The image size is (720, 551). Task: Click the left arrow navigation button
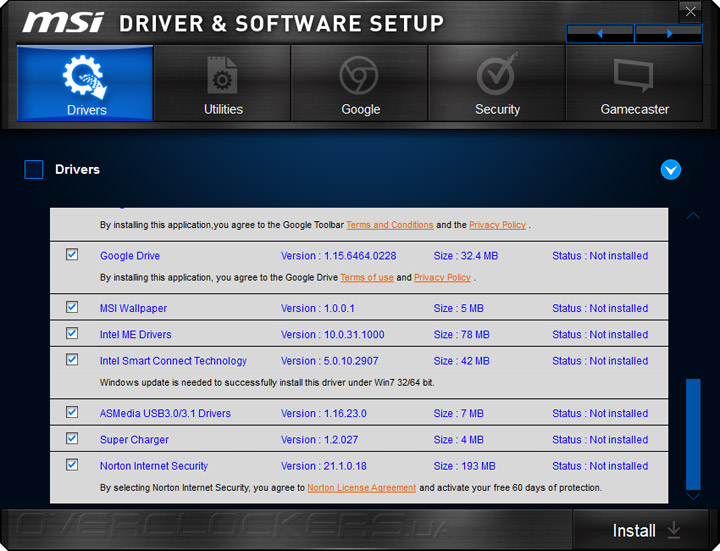[x=599, y=34]
